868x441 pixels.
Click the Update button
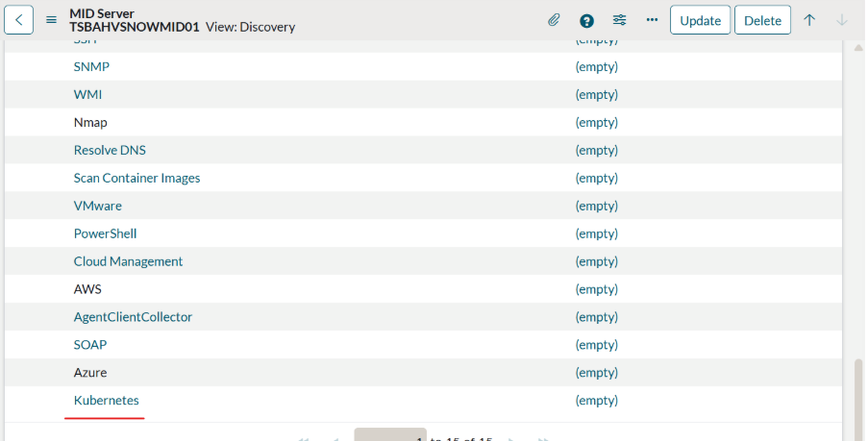click(x=700, y=20)
